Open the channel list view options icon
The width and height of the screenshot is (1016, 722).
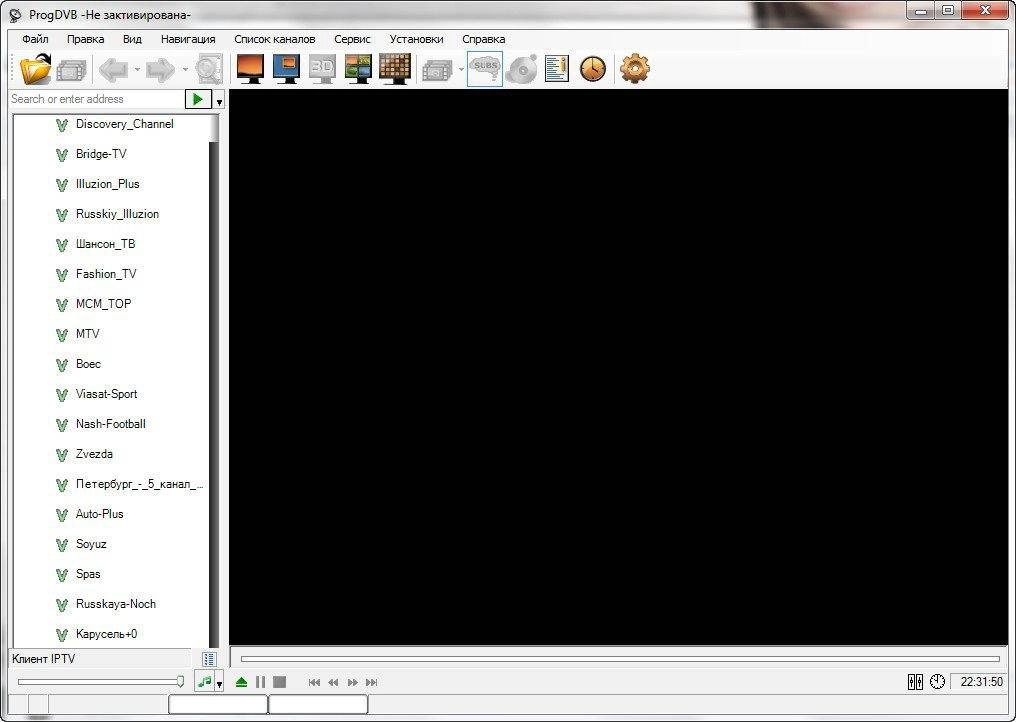tap(209, 659)
